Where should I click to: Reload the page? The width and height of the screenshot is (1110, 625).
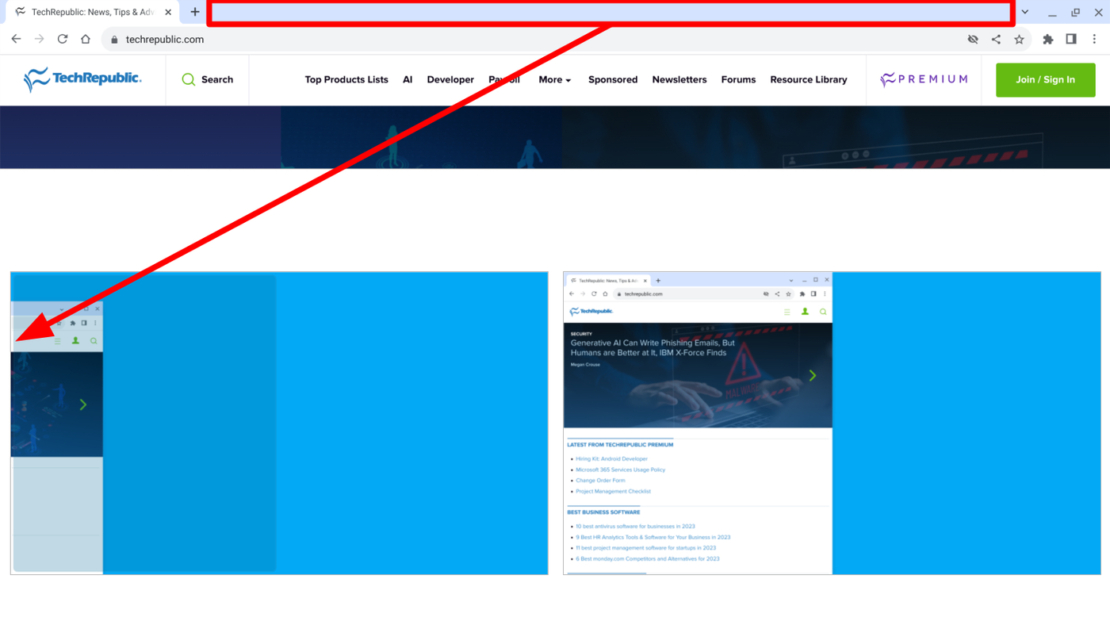coord(62,39)
